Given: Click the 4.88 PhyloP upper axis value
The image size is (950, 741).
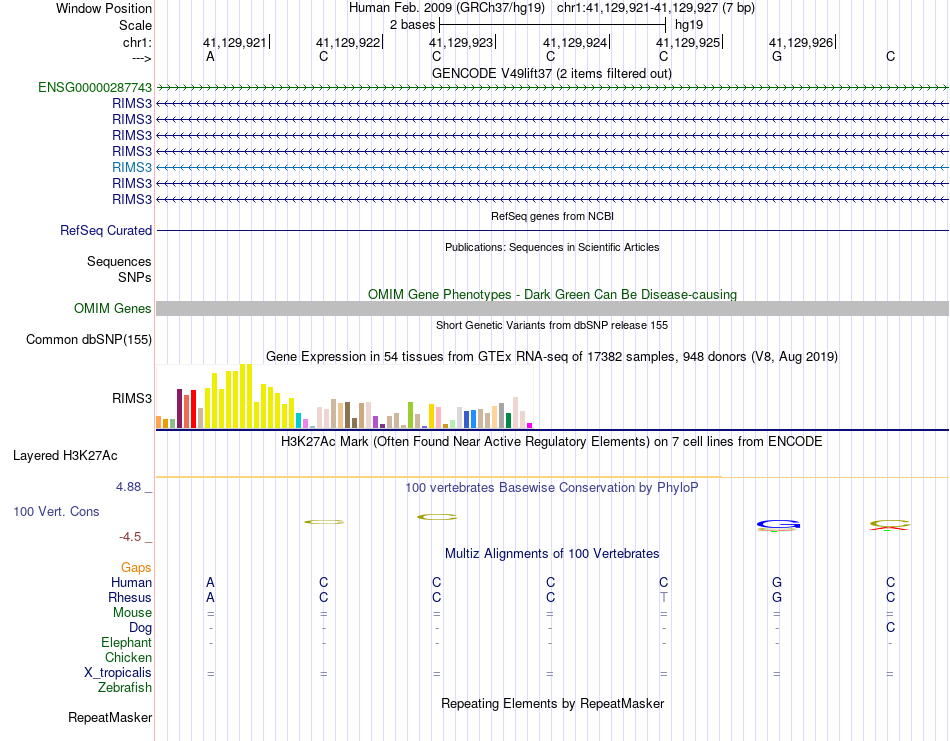Looking at the screenshot, I should [x=128, y=487].
